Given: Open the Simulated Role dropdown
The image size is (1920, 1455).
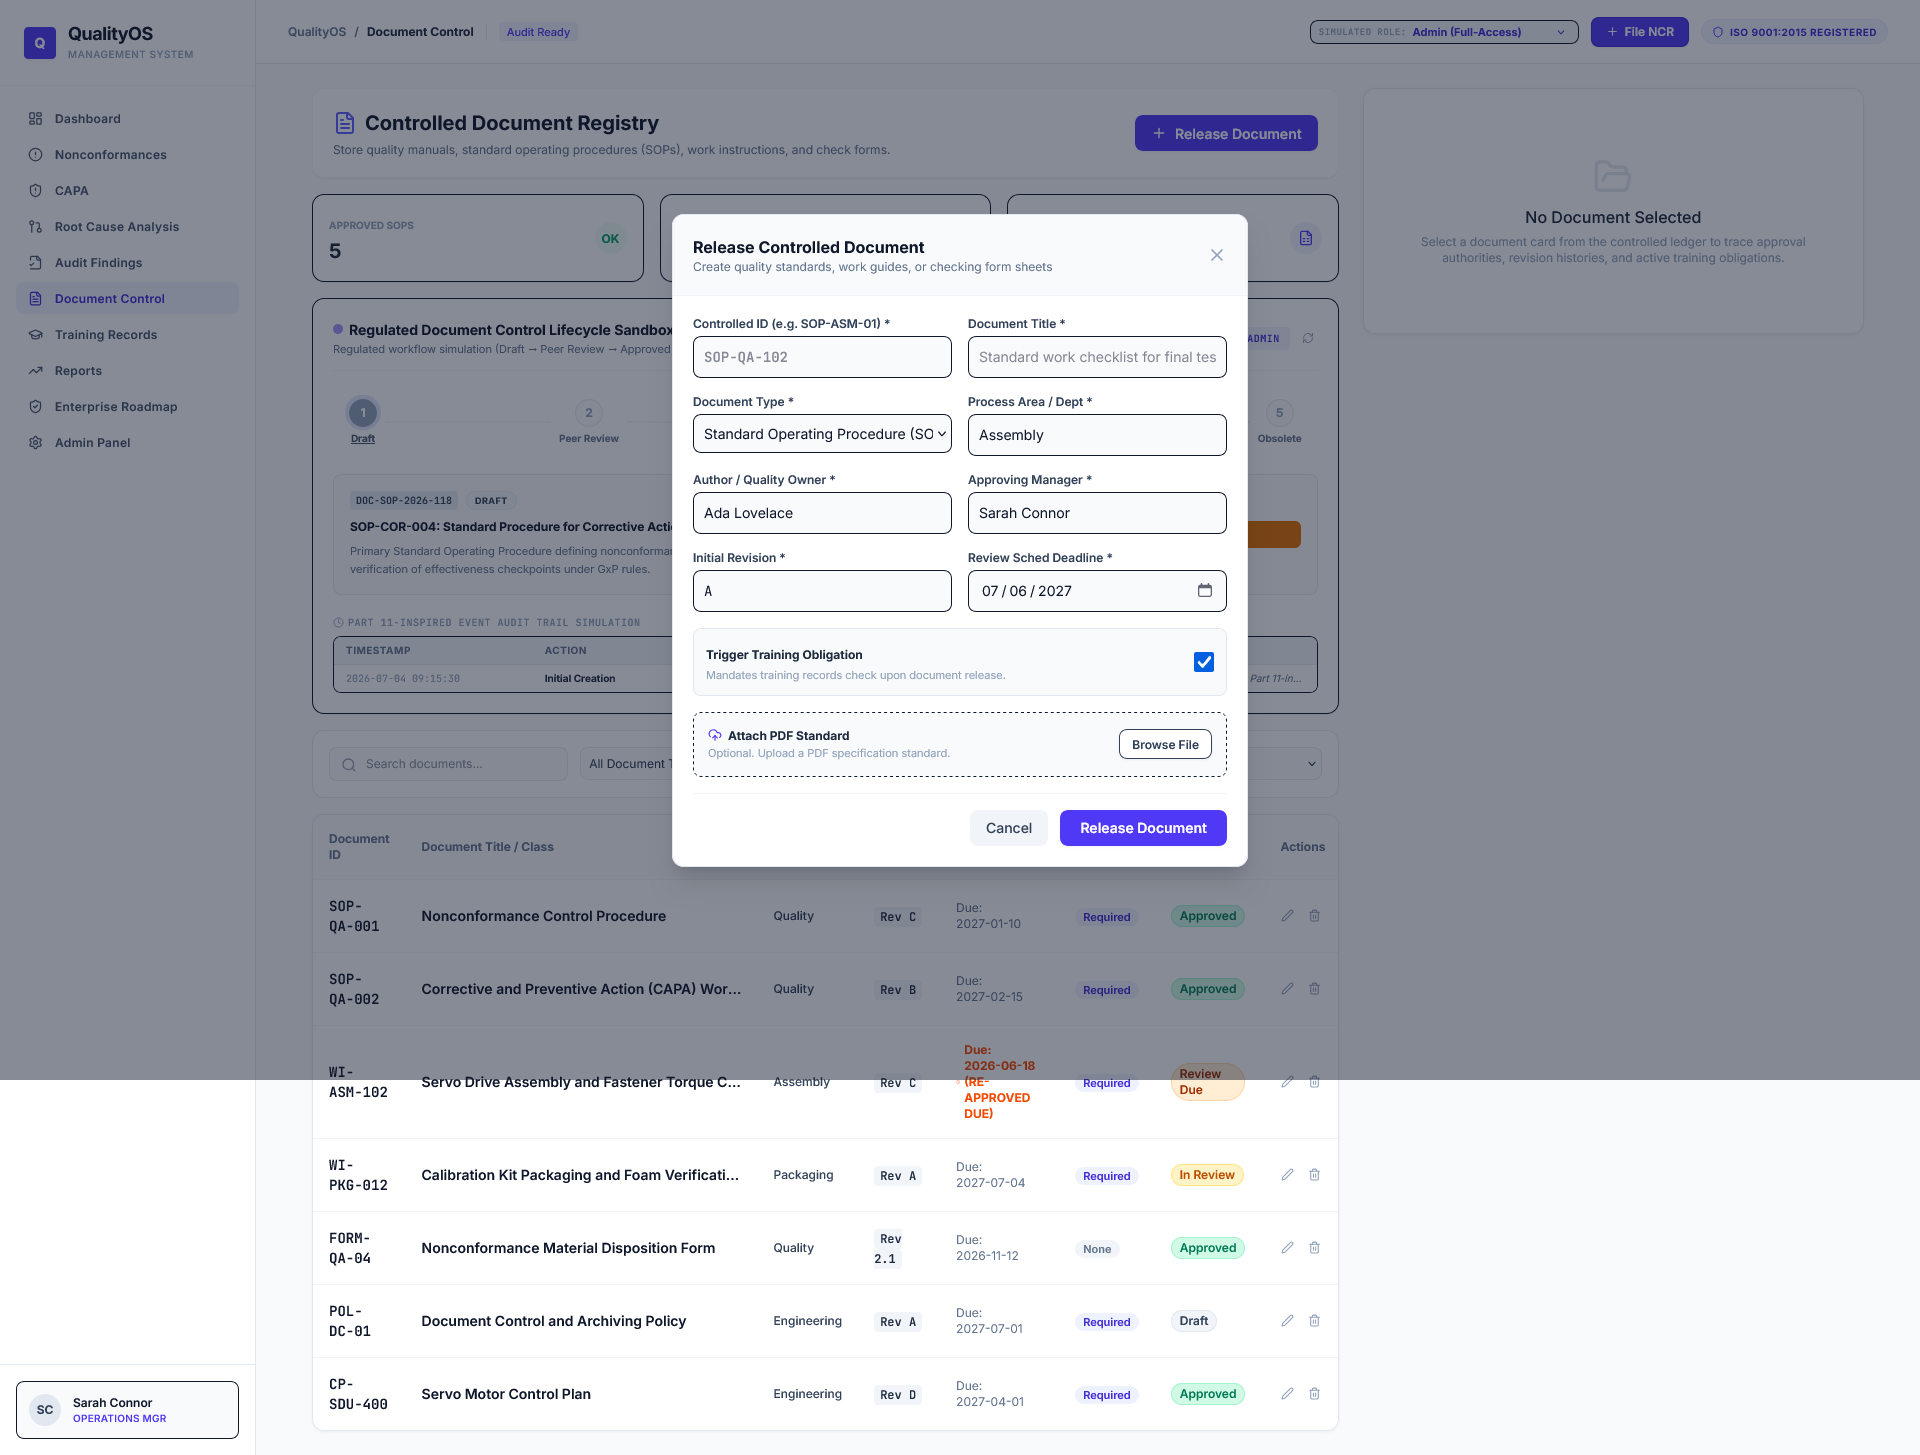Looking at the screenshot, I should pyautogui.click(x=1444, y=32).
